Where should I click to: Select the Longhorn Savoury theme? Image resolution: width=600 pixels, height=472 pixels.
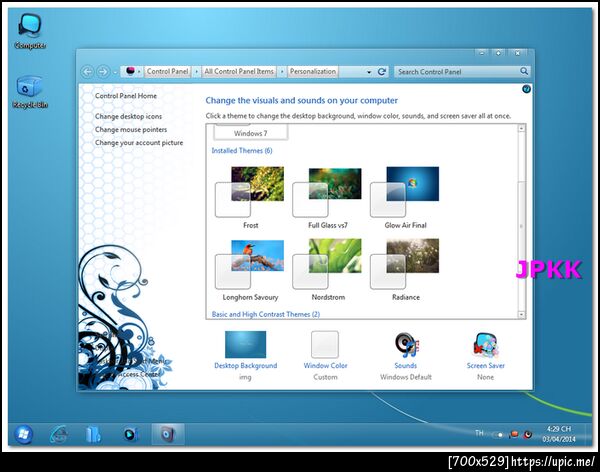pos(250,270)
